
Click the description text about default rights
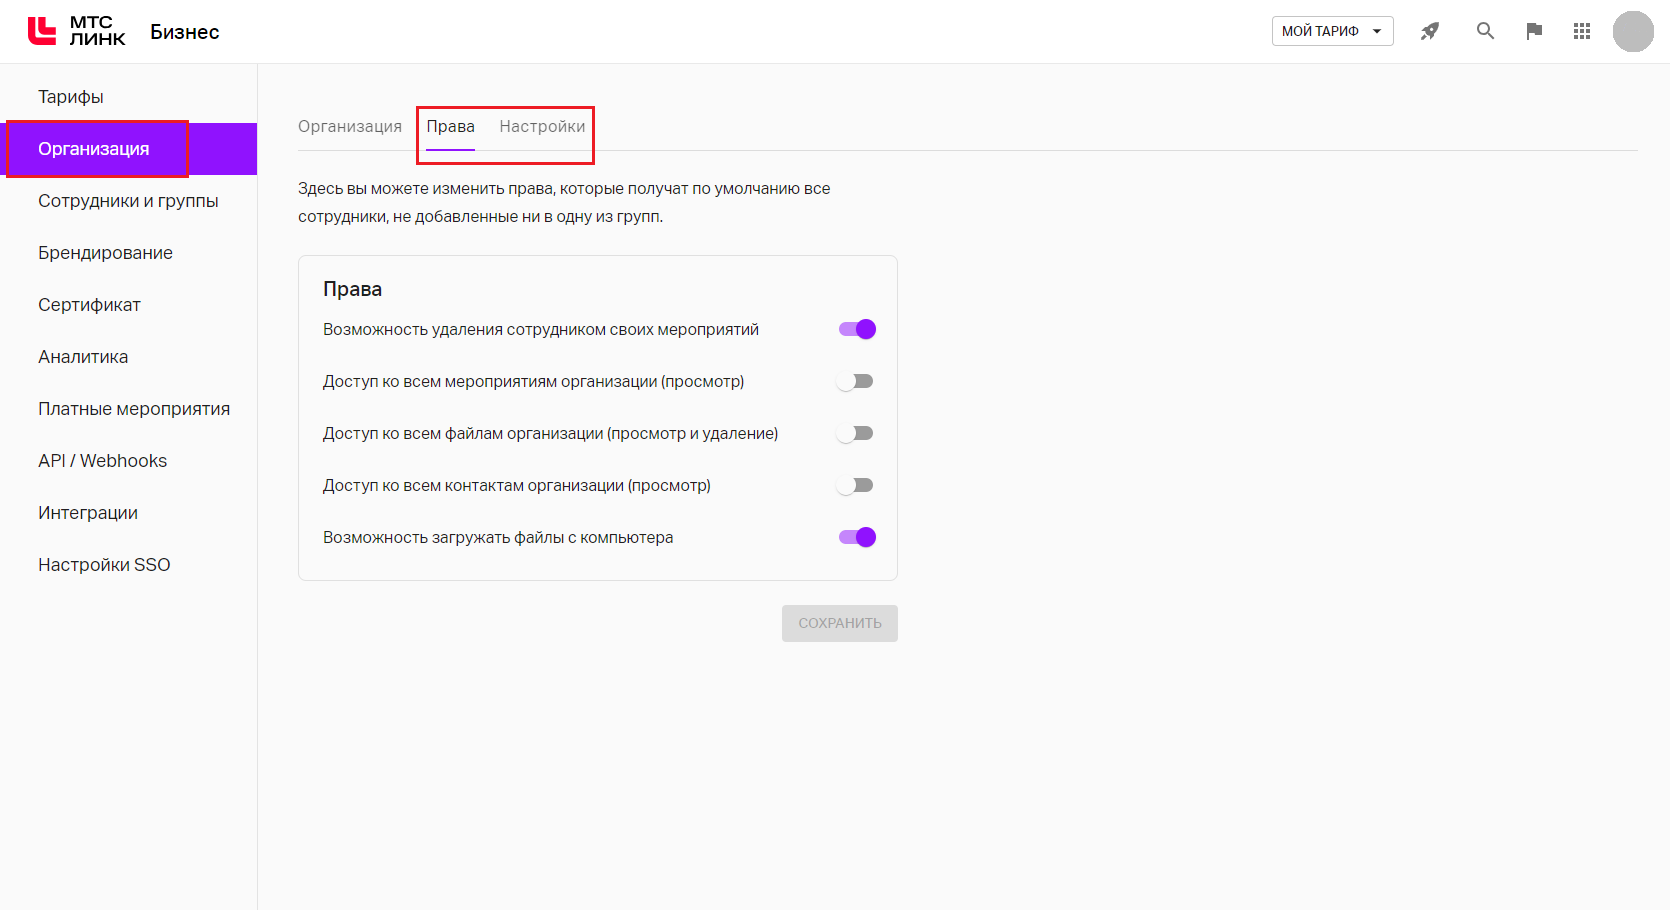[x=564, y=202]
